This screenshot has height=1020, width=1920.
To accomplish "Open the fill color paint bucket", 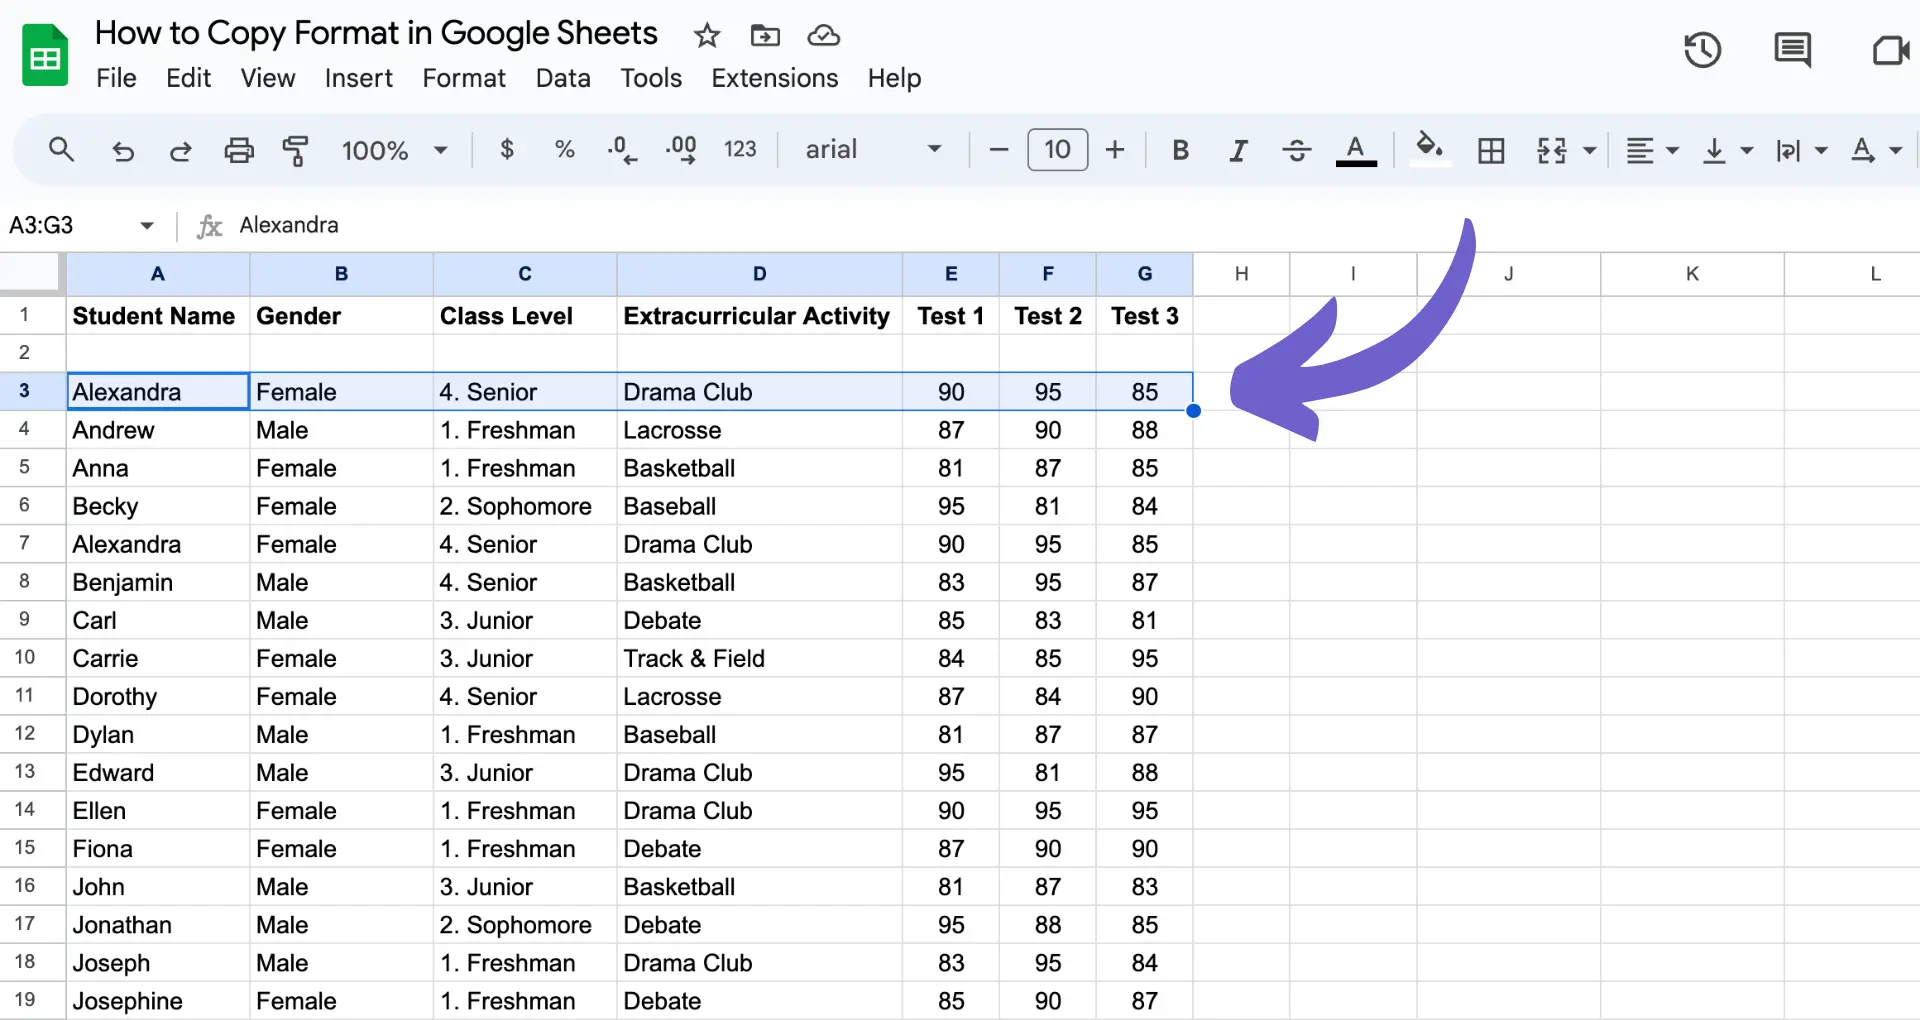I will 1429,150.
